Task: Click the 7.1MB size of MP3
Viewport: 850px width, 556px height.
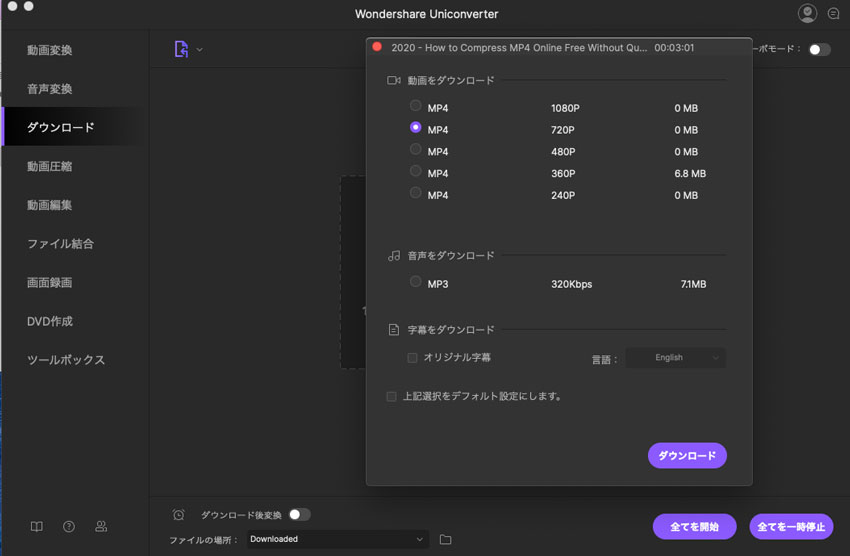Action: (693, 284)
